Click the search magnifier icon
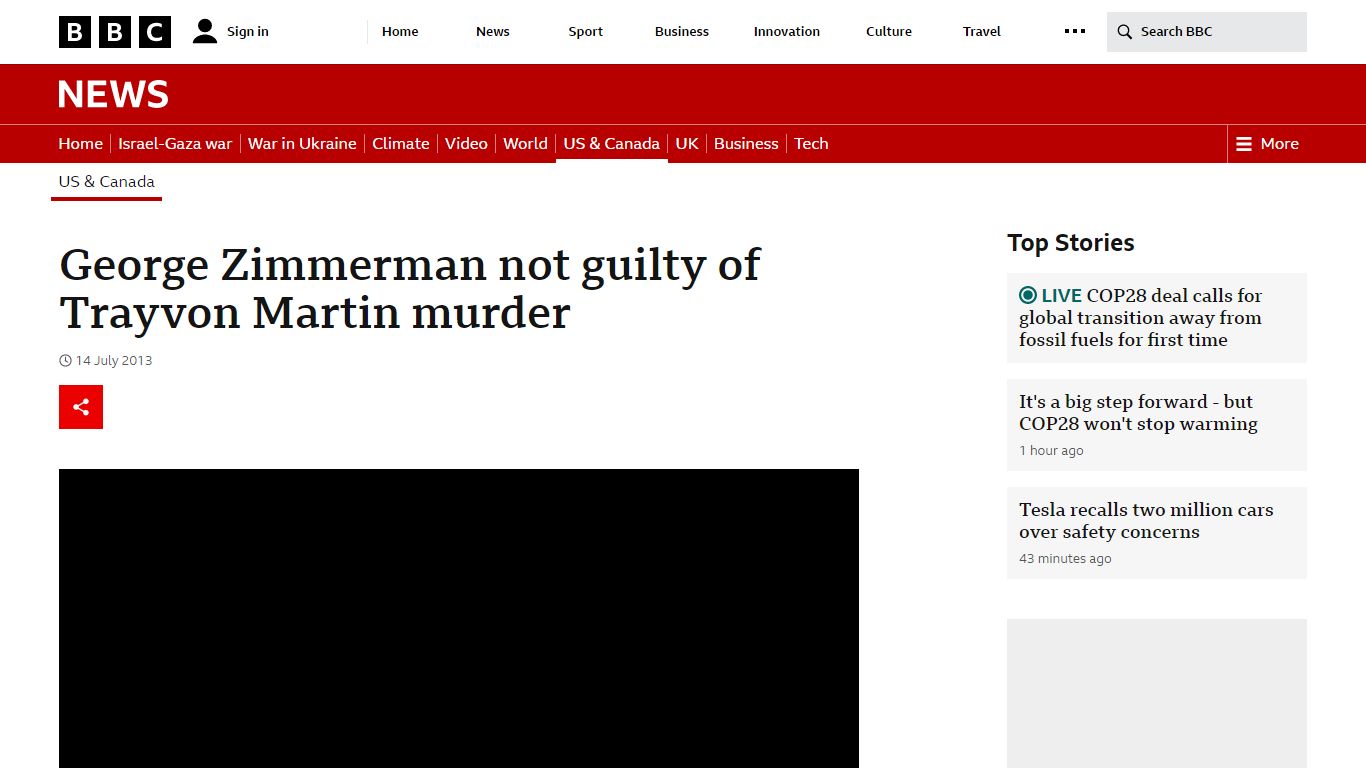This screenshot has width=1366, height=768. click(1125, 32)
